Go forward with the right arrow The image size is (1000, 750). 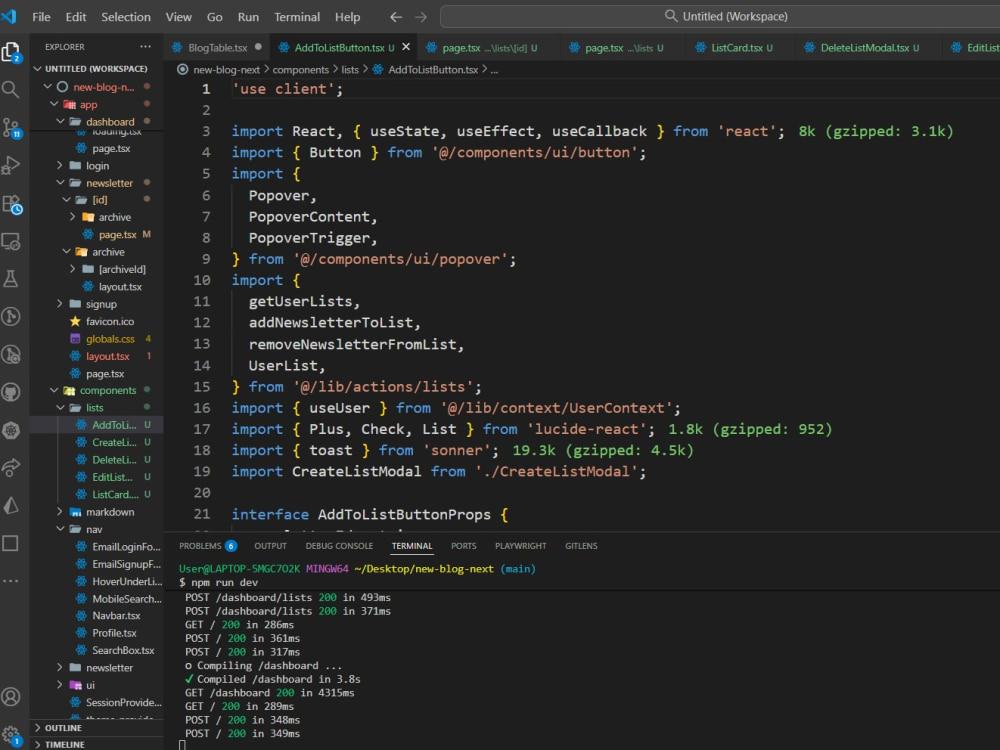pos(421,17)
